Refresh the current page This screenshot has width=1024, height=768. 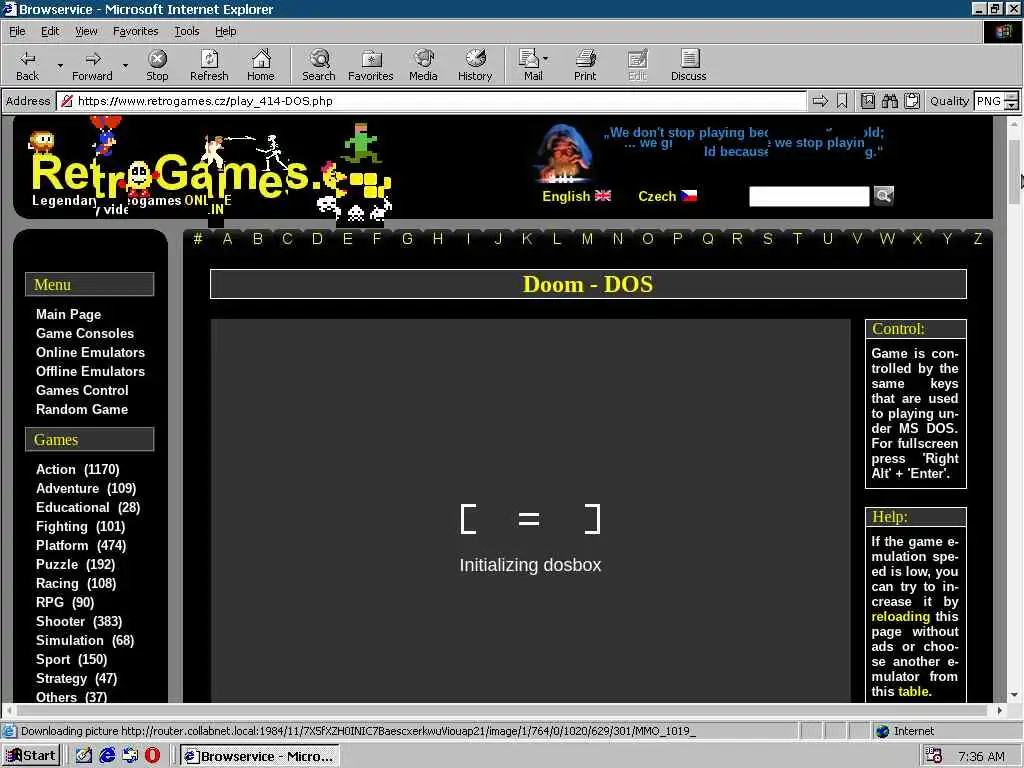[x=209, y=65]
